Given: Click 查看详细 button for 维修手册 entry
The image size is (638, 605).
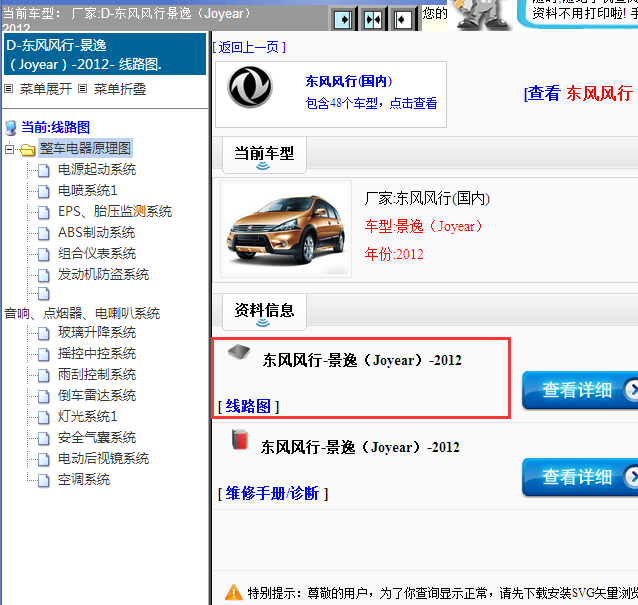Looking at the screenshot, I should [x=580, y=477].
